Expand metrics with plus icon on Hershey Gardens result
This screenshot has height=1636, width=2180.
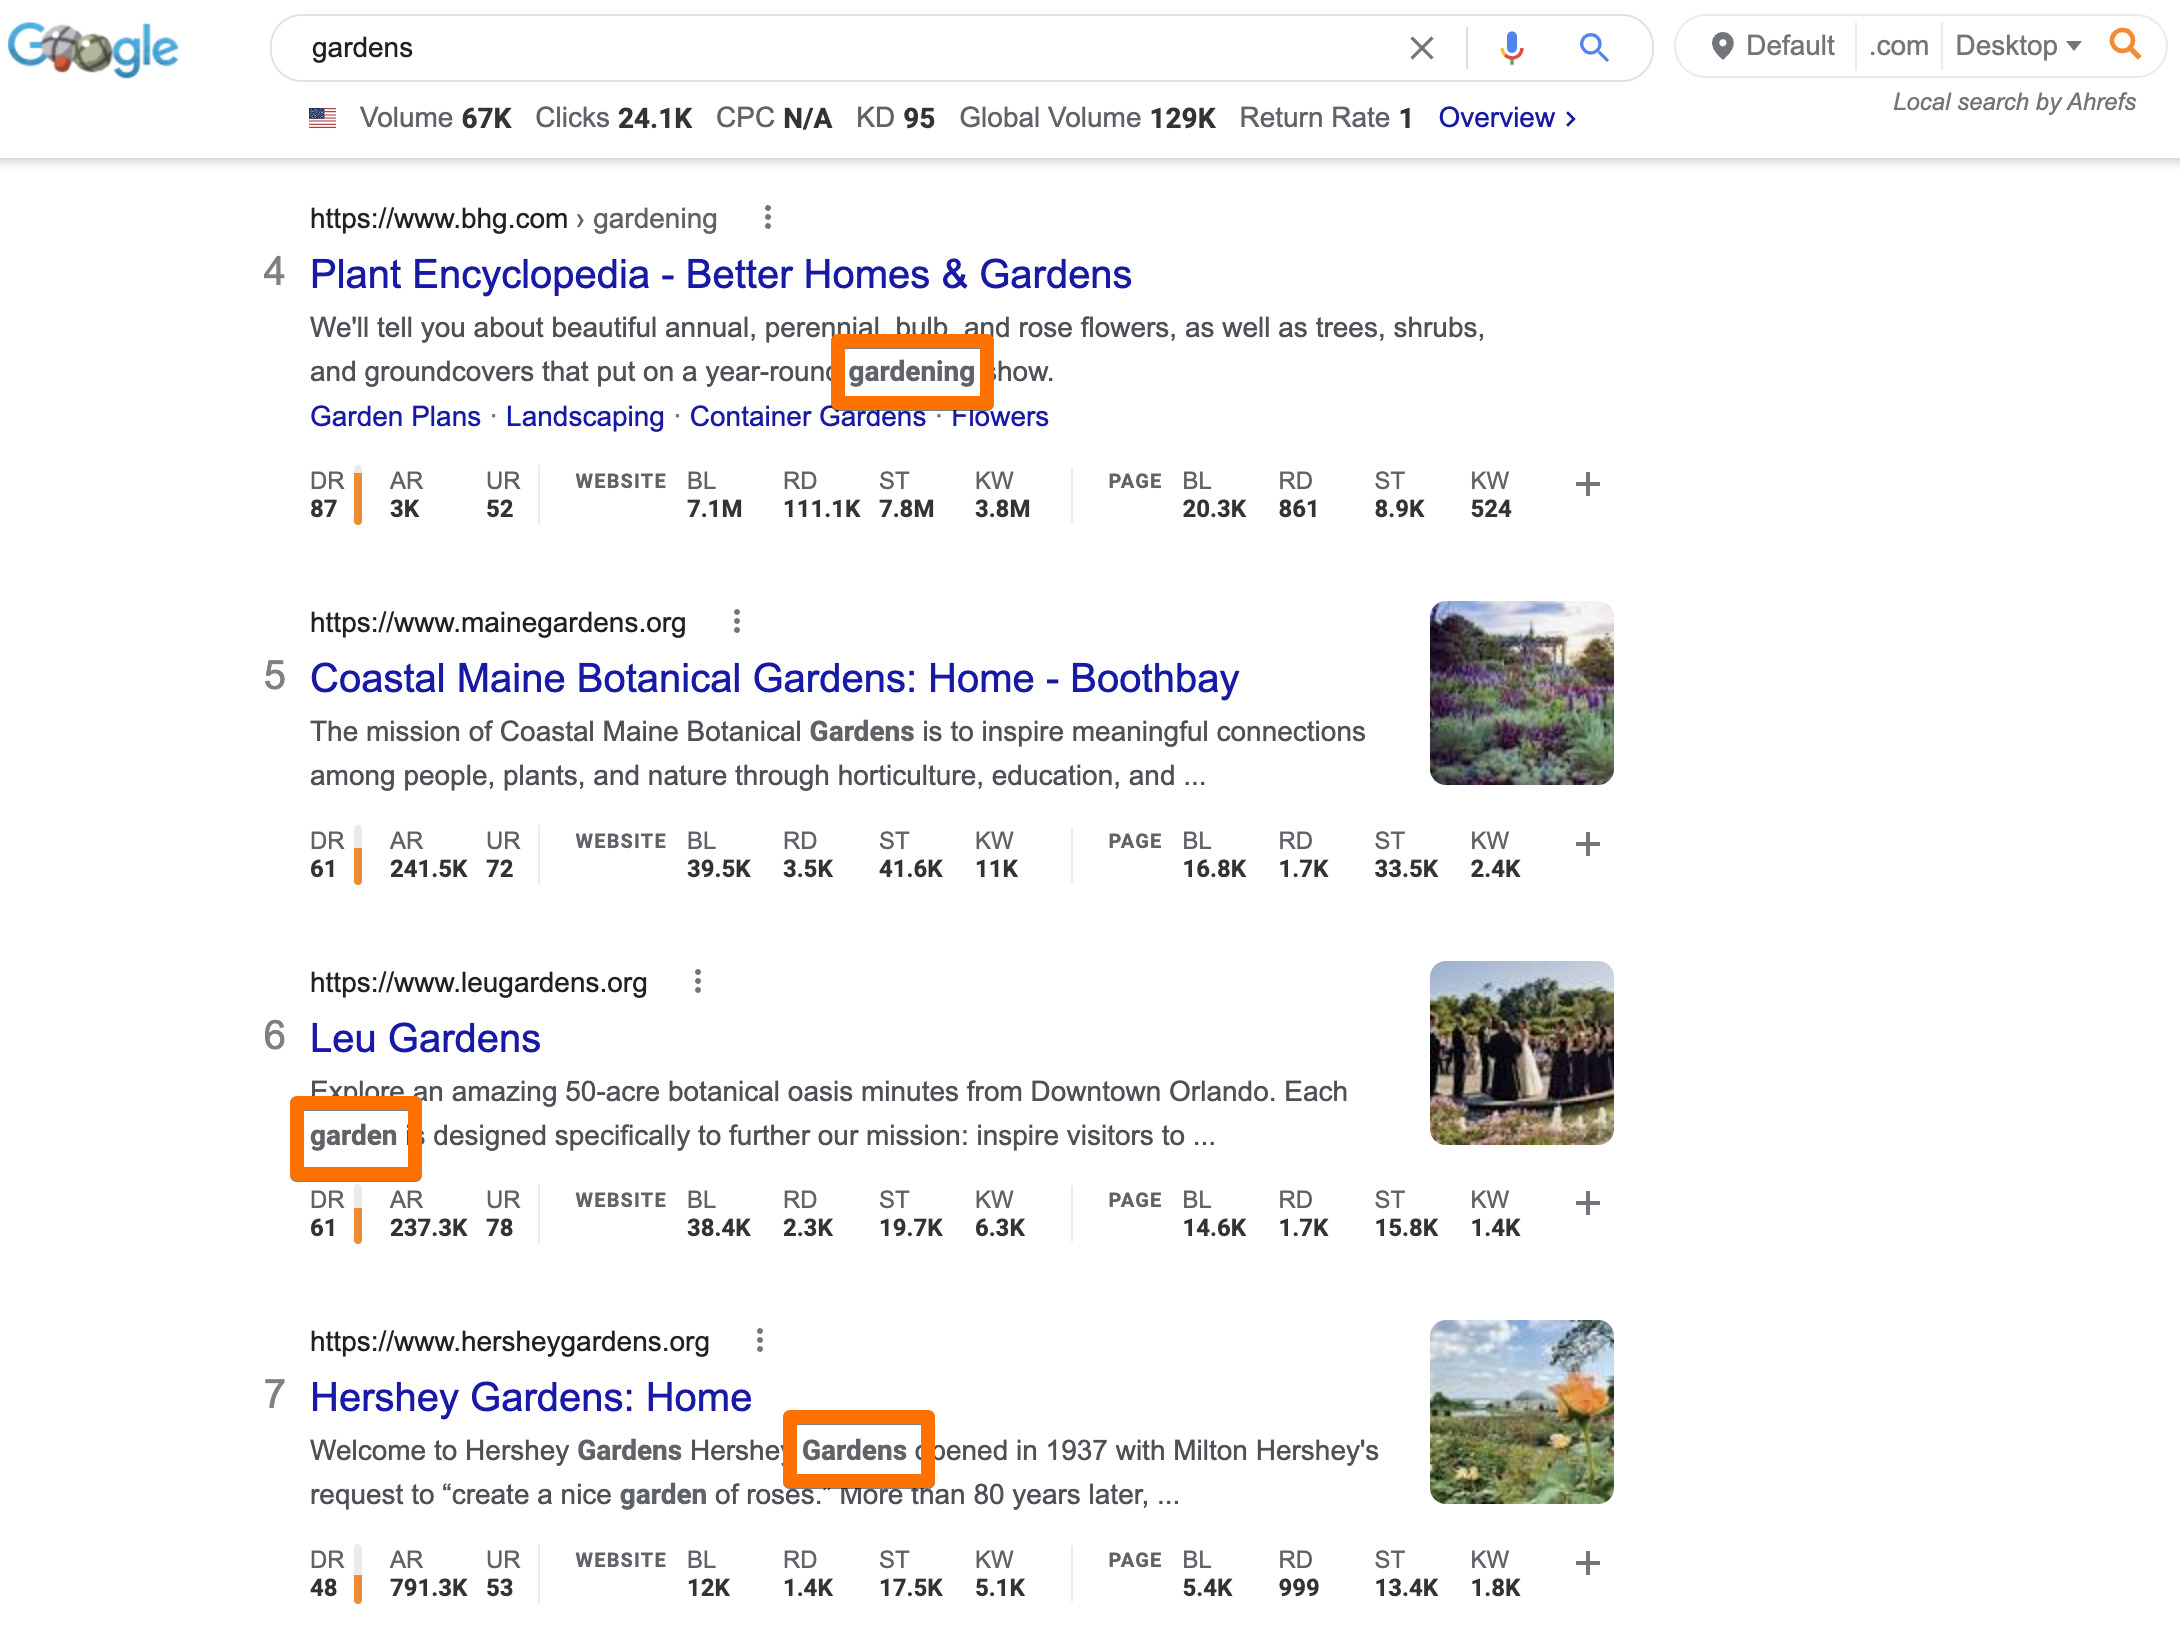pyautogui.click(x=1587, y=1564)
